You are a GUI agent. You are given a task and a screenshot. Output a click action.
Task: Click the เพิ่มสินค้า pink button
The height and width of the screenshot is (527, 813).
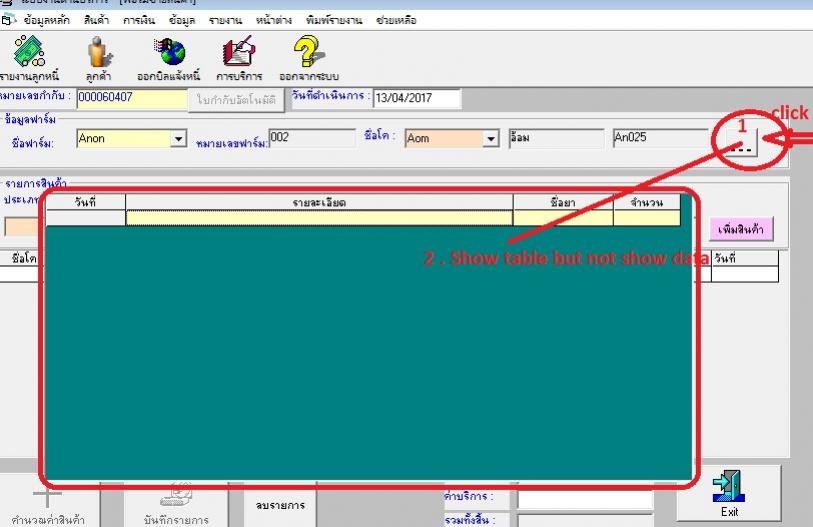[741, 229]
